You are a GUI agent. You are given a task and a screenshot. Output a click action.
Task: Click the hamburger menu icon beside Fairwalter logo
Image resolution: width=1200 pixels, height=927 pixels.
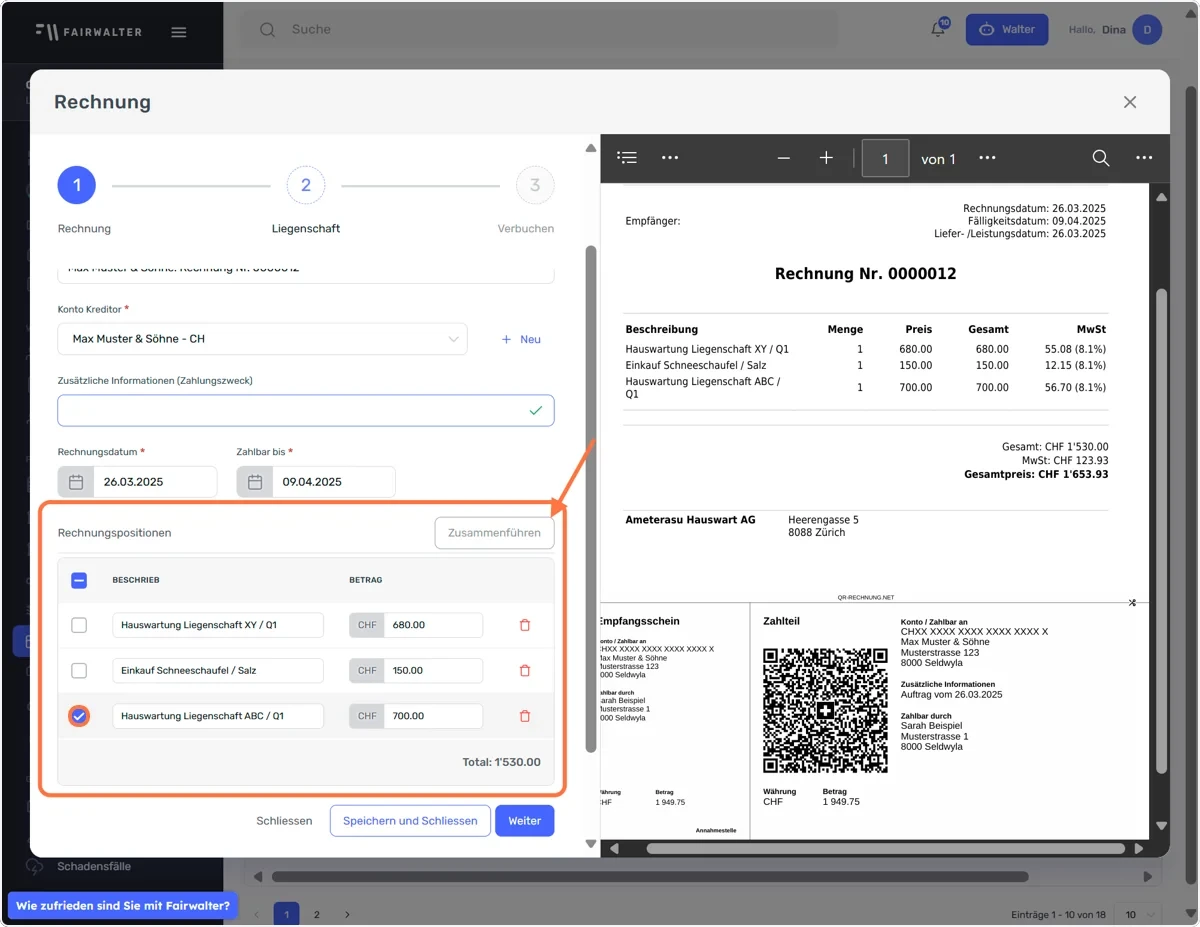pos(179,32)
